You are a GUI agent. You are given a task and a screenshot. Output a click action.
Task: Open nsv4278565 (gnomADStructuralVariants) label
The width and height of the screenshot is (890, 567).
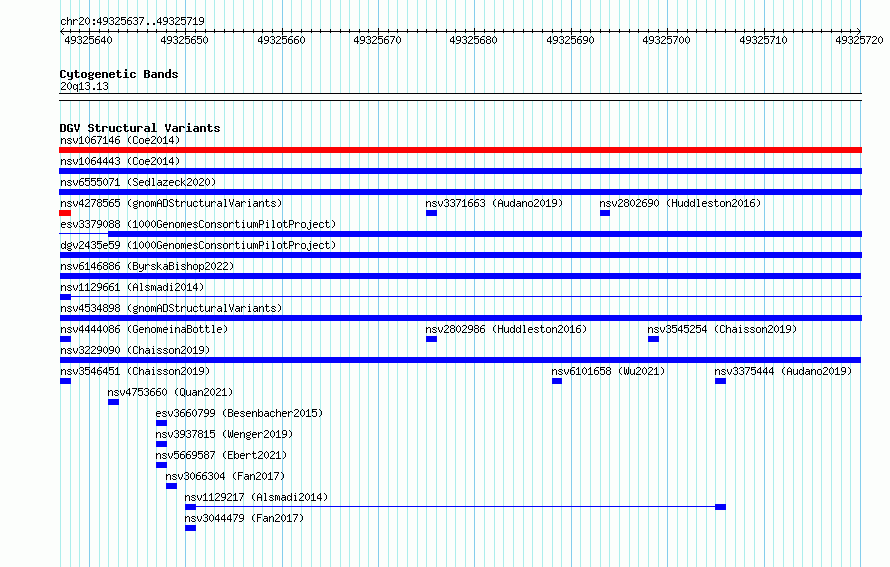pos(171,203)
